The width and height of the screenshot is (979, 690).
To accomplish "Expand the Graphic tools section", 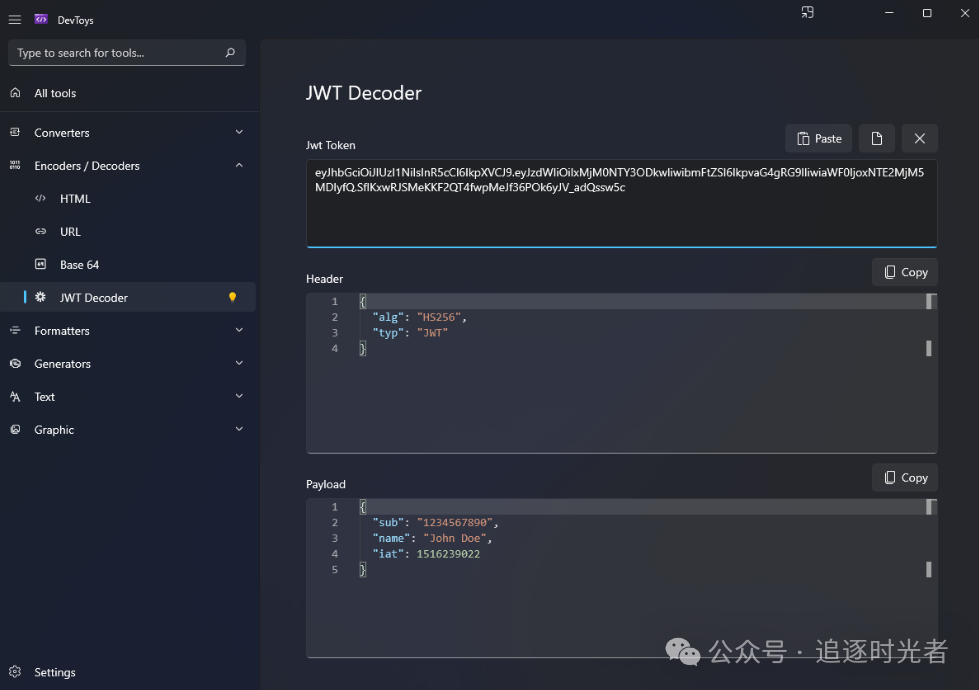I will (x=239, y=429).
